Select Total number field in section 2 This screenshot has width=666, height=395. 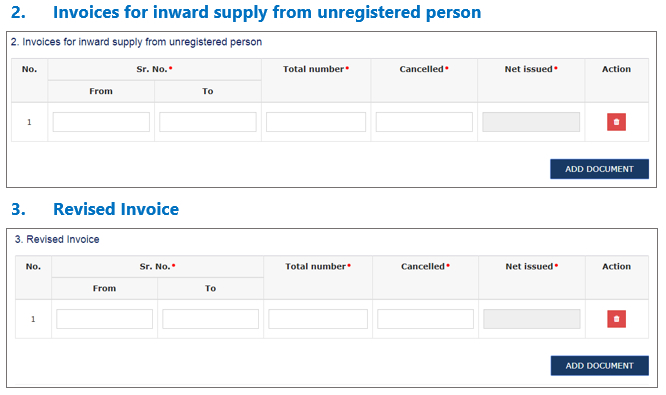316,122
